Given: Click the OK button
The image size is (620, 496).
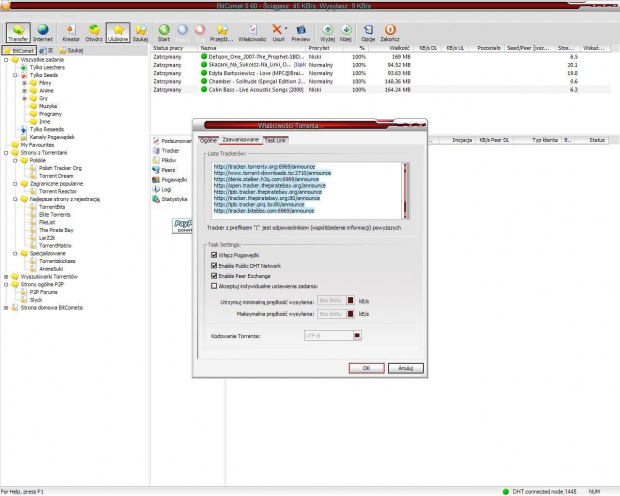Looking at the screenshot, I should [367, 368].
